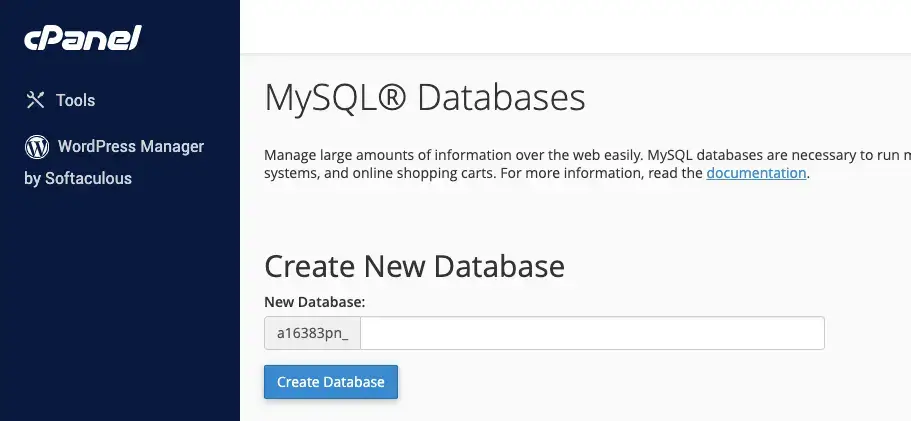Click the New Database: field label

314,302
